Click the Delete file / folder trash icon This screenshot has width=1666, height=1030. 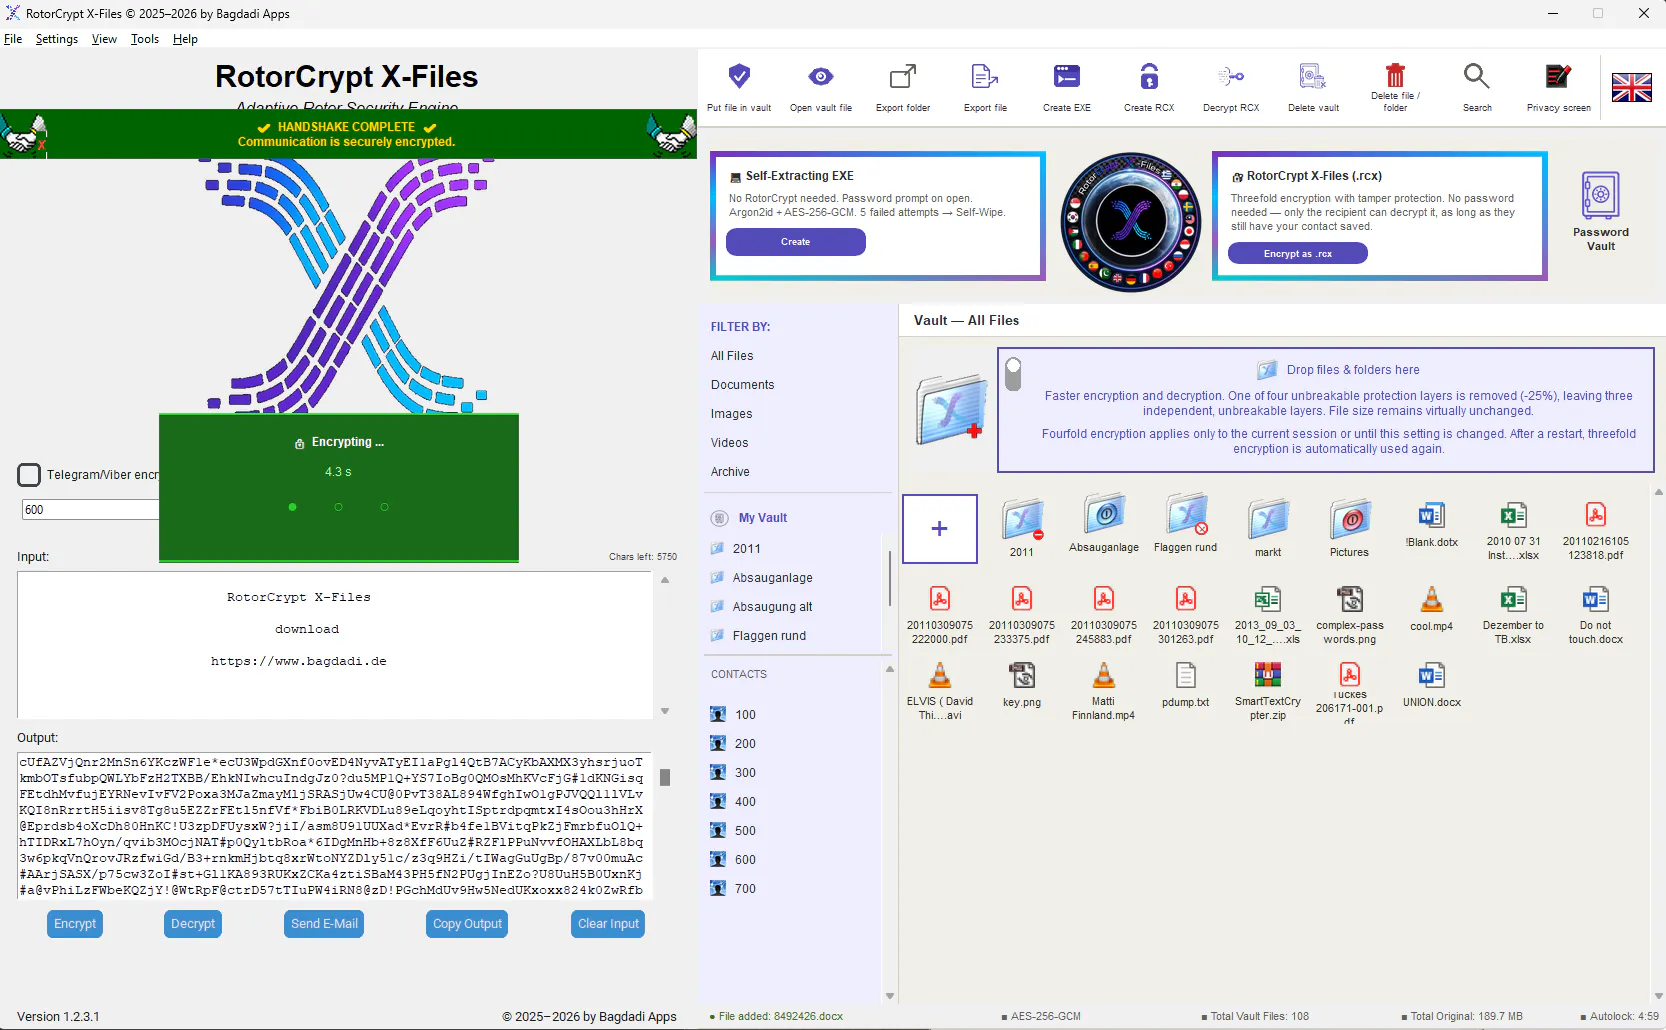(x=1395, y=75)
